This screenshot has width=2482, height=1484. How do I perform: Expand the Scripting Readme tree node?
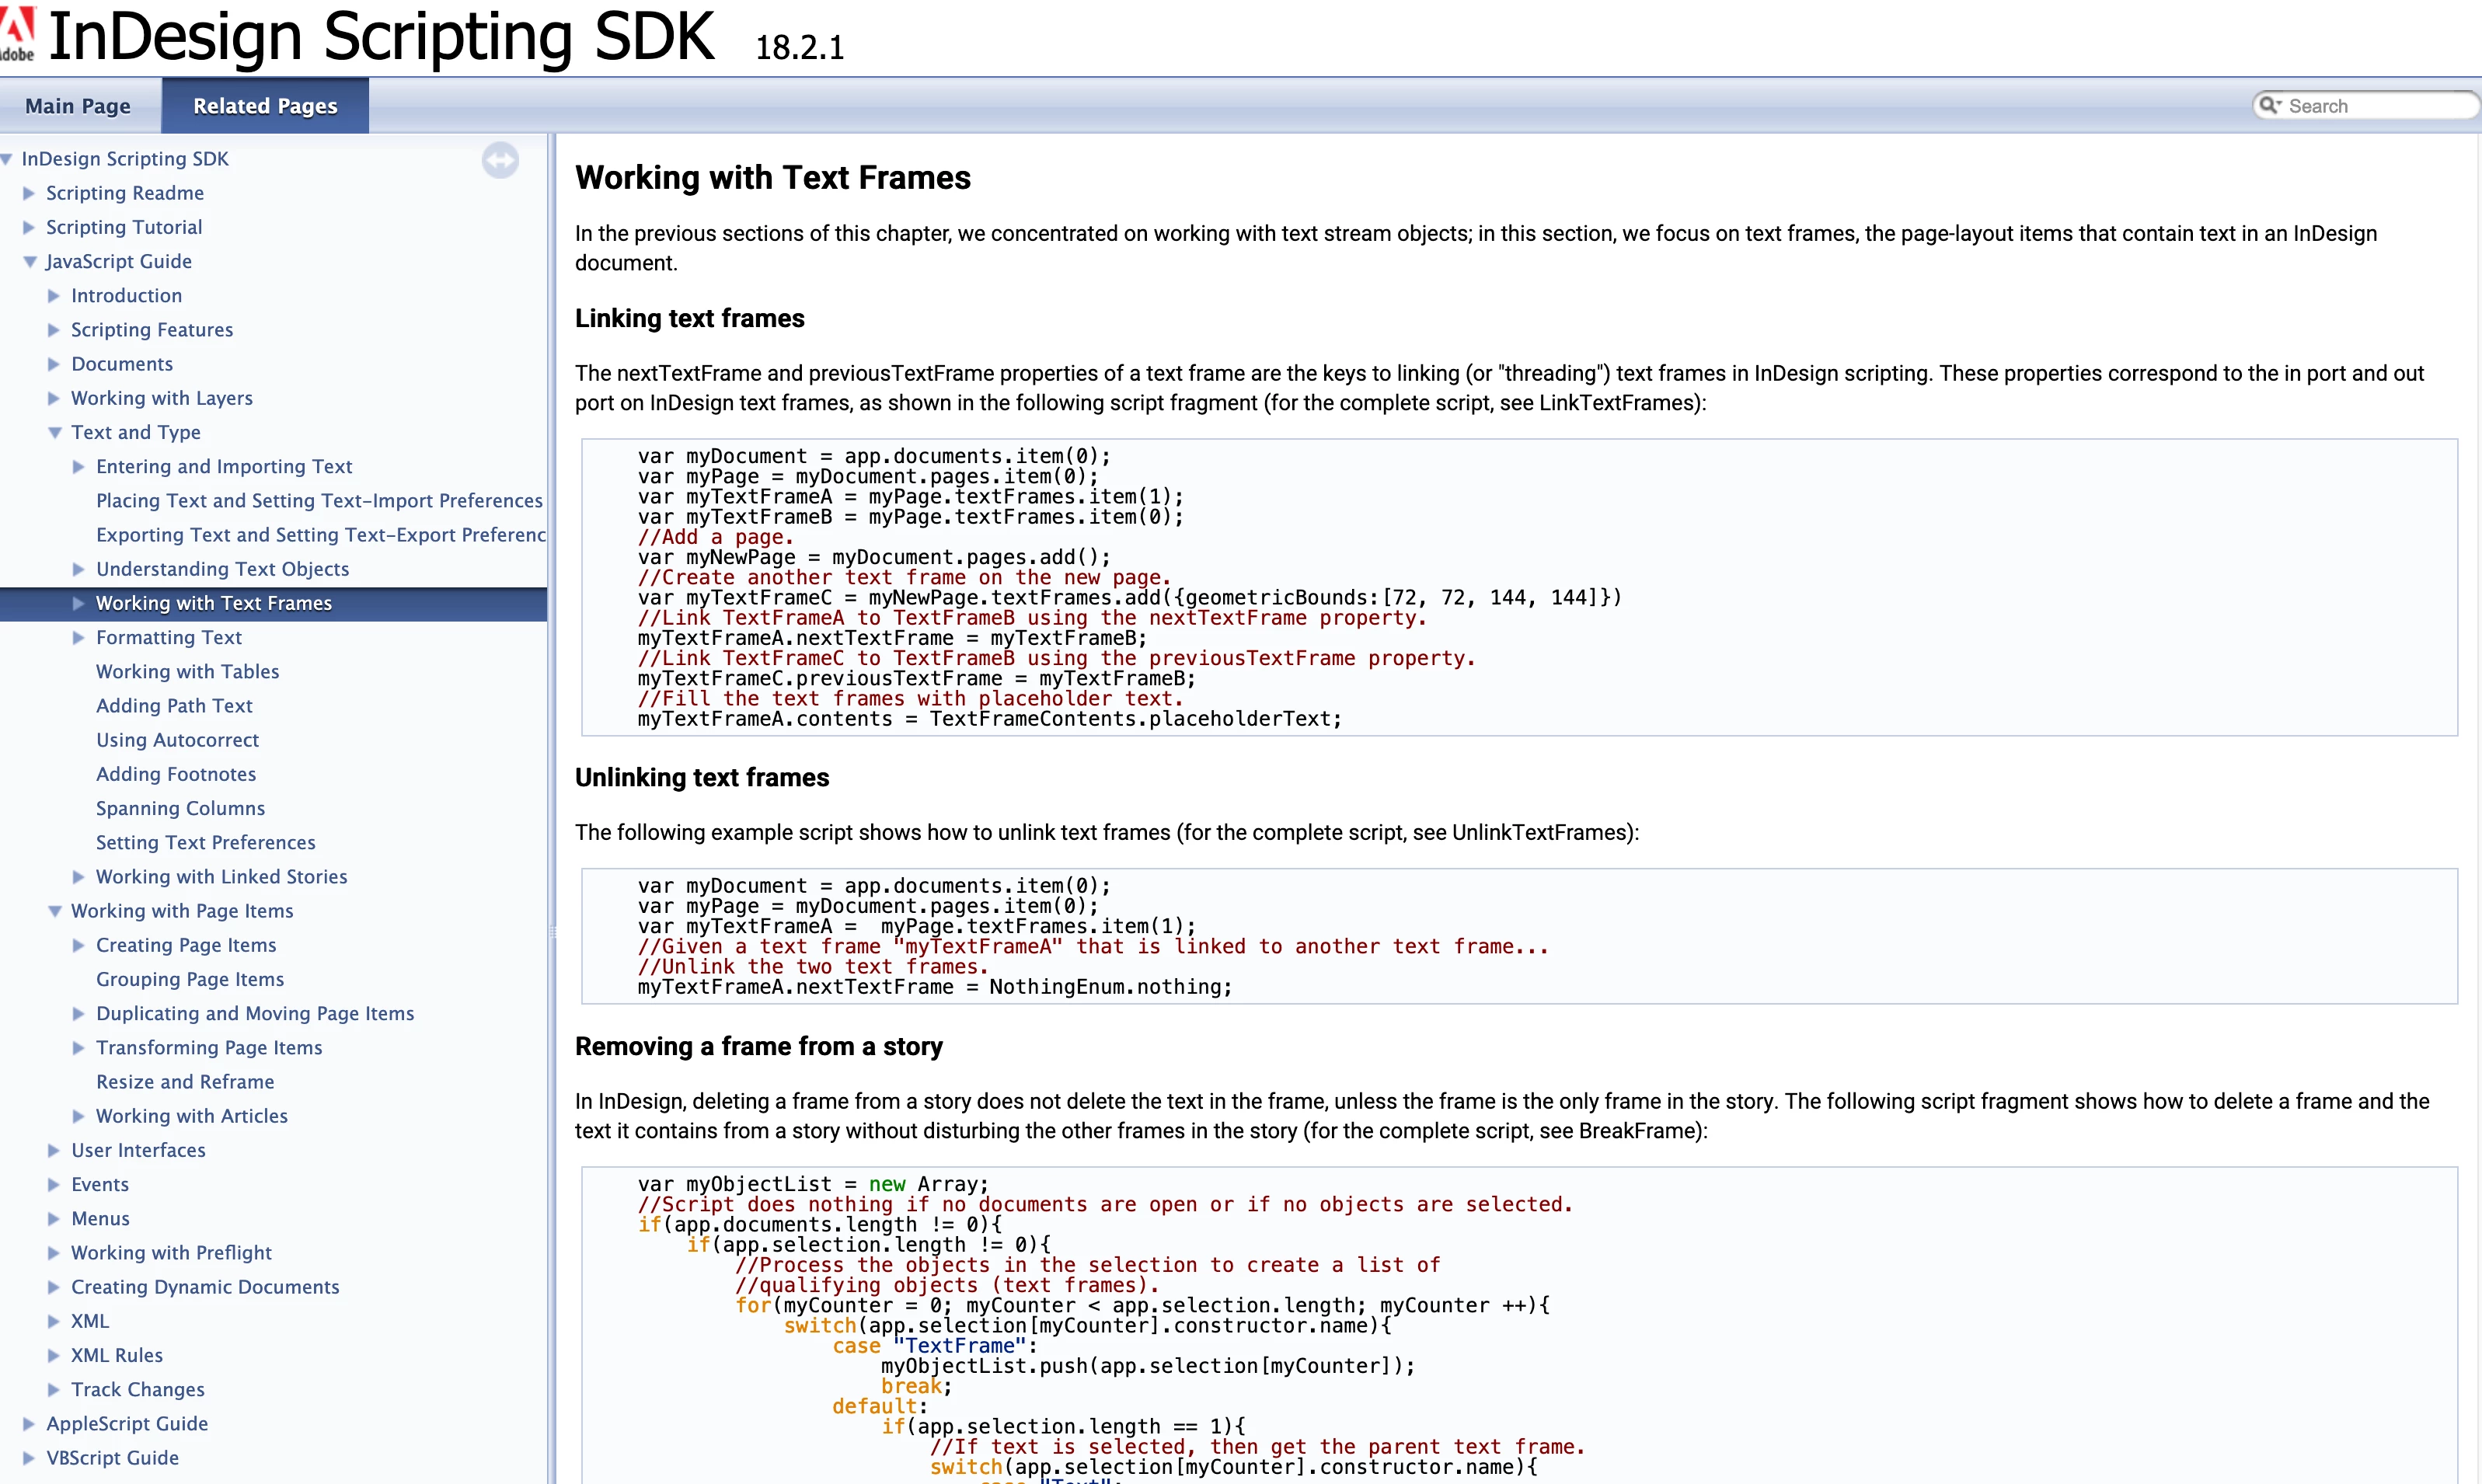coord(29,193)
